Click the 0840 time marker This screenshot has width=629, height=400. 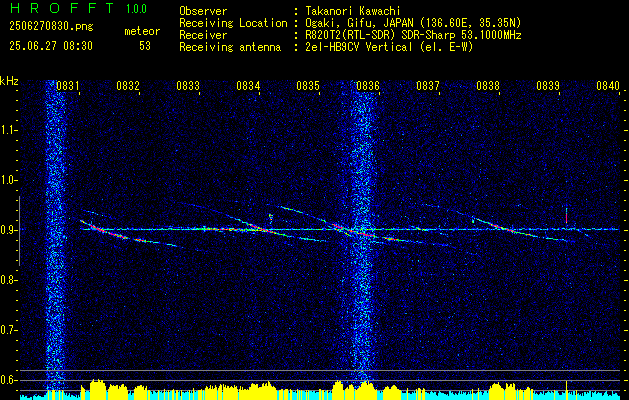point(608,86)
